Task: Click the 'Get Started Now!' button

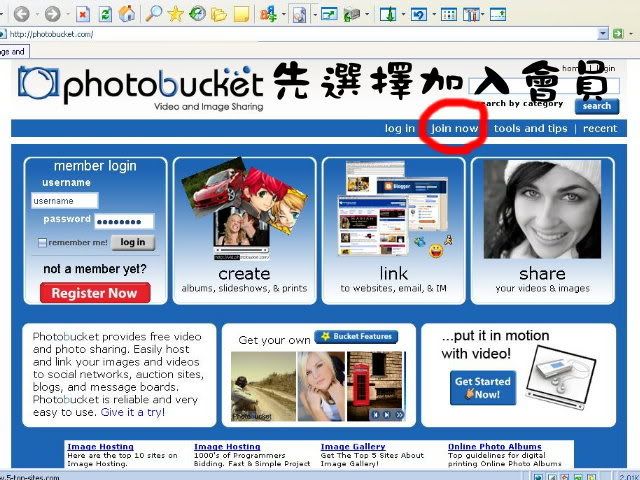Action: coord(483,388)
